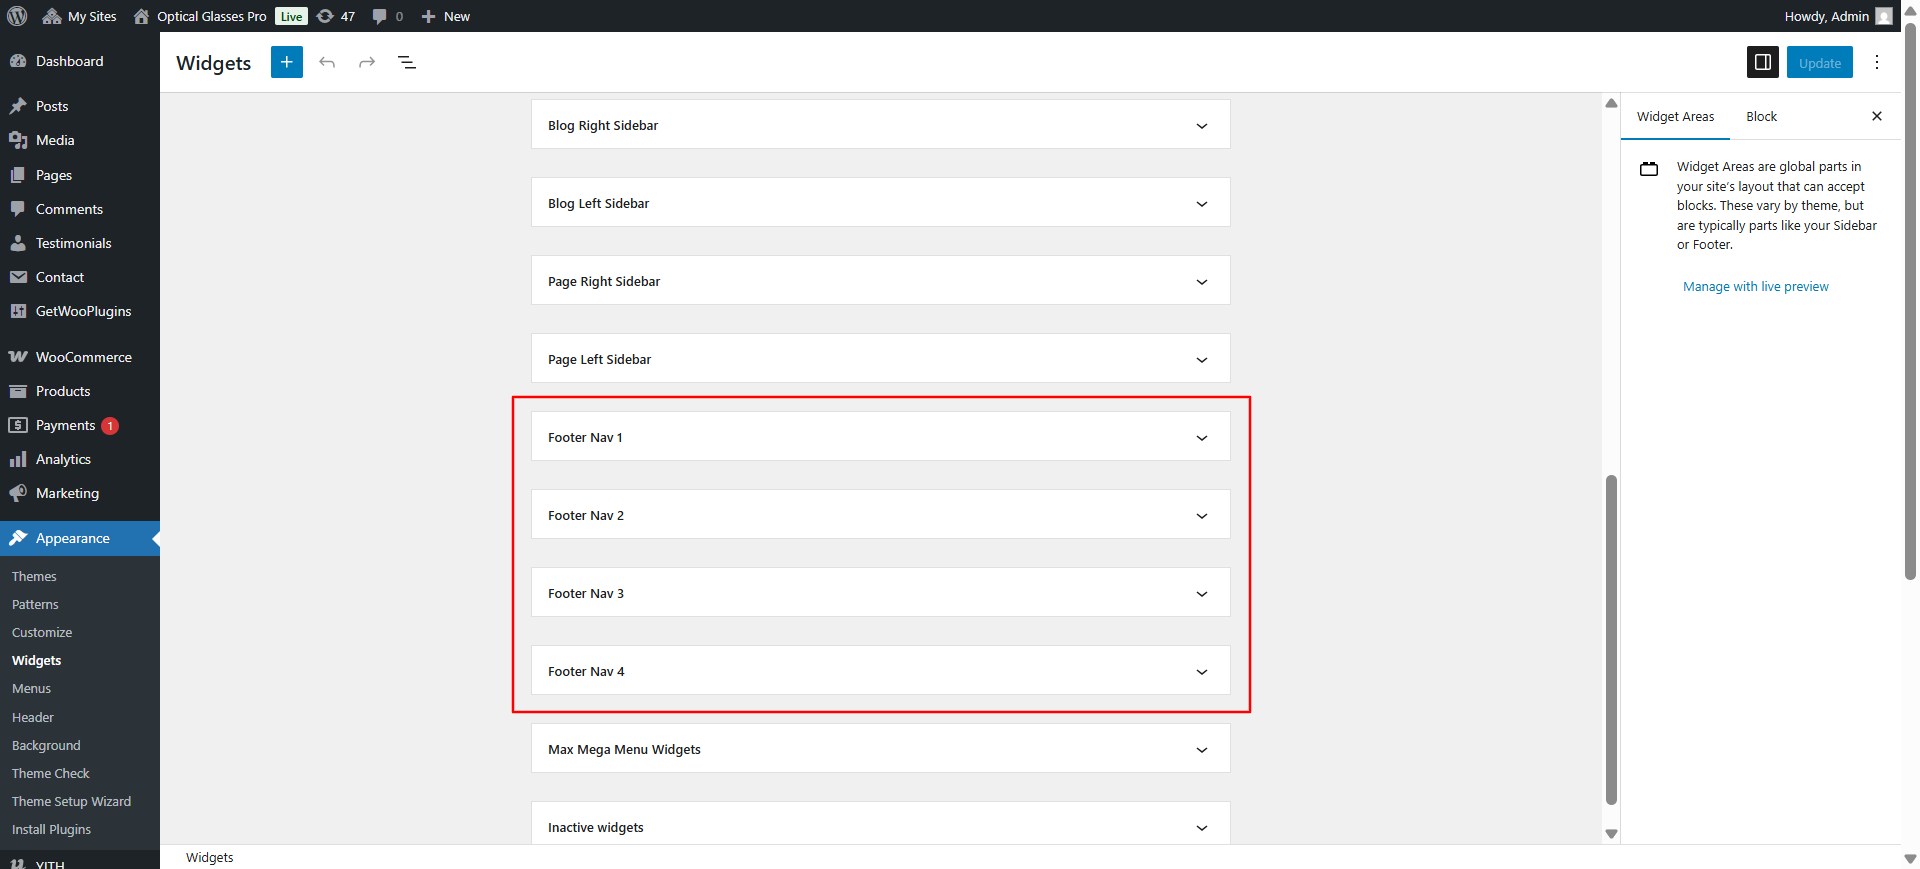Click the Live status badge
The width and height of the screenshot is (1920, 869).
pos(291,16)
